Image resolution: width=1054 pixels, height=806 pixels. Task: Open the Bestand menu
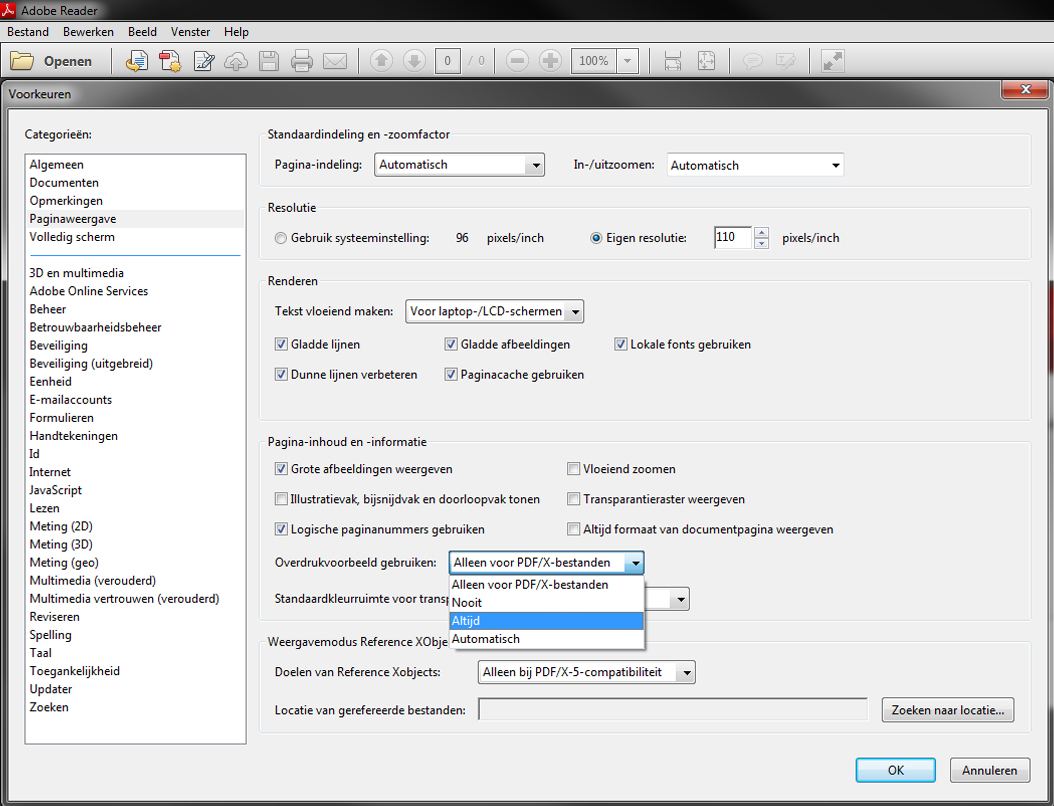(x=28, y=32)
